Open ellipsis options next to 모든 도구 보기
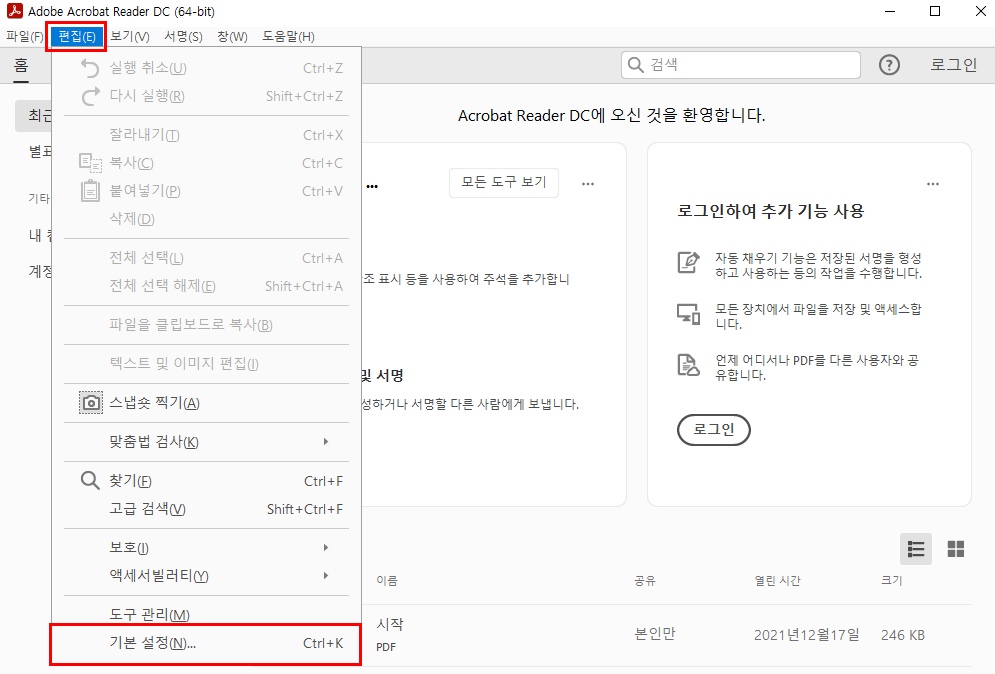Screen dimensions: 995x674 (588, 184)
